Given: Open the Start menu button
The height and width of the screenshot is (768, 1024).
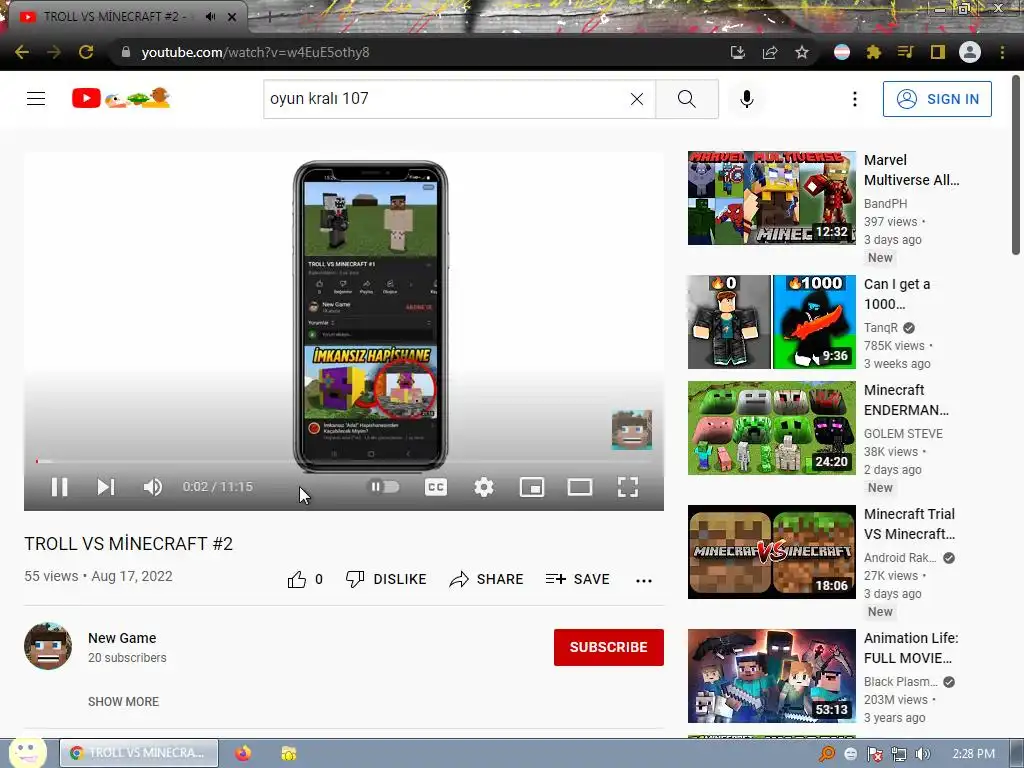Looking at the screenshot, I should [27, 753].
